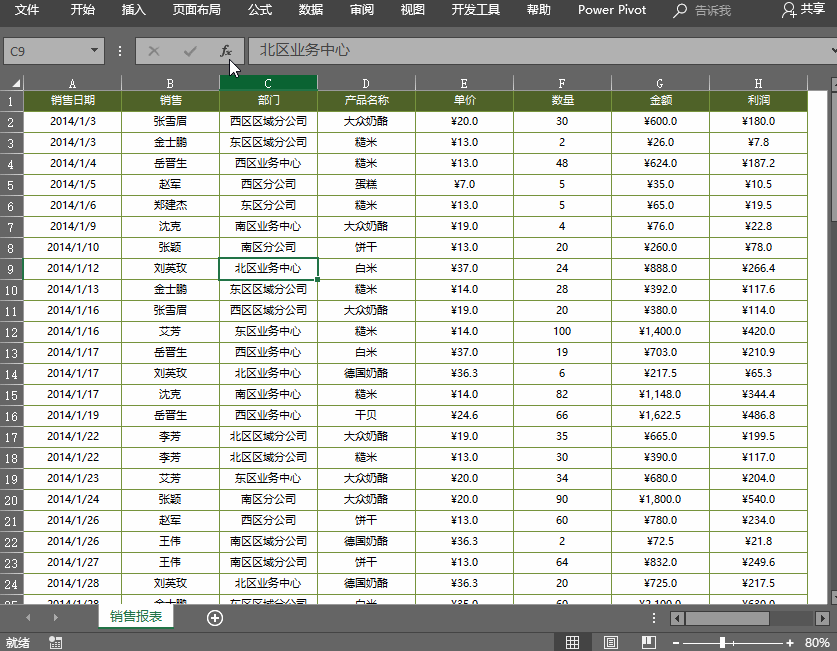Screen dimensions: 837x651
Task: Click the Select All triangle corner
Action: click(x=16, y=83)
